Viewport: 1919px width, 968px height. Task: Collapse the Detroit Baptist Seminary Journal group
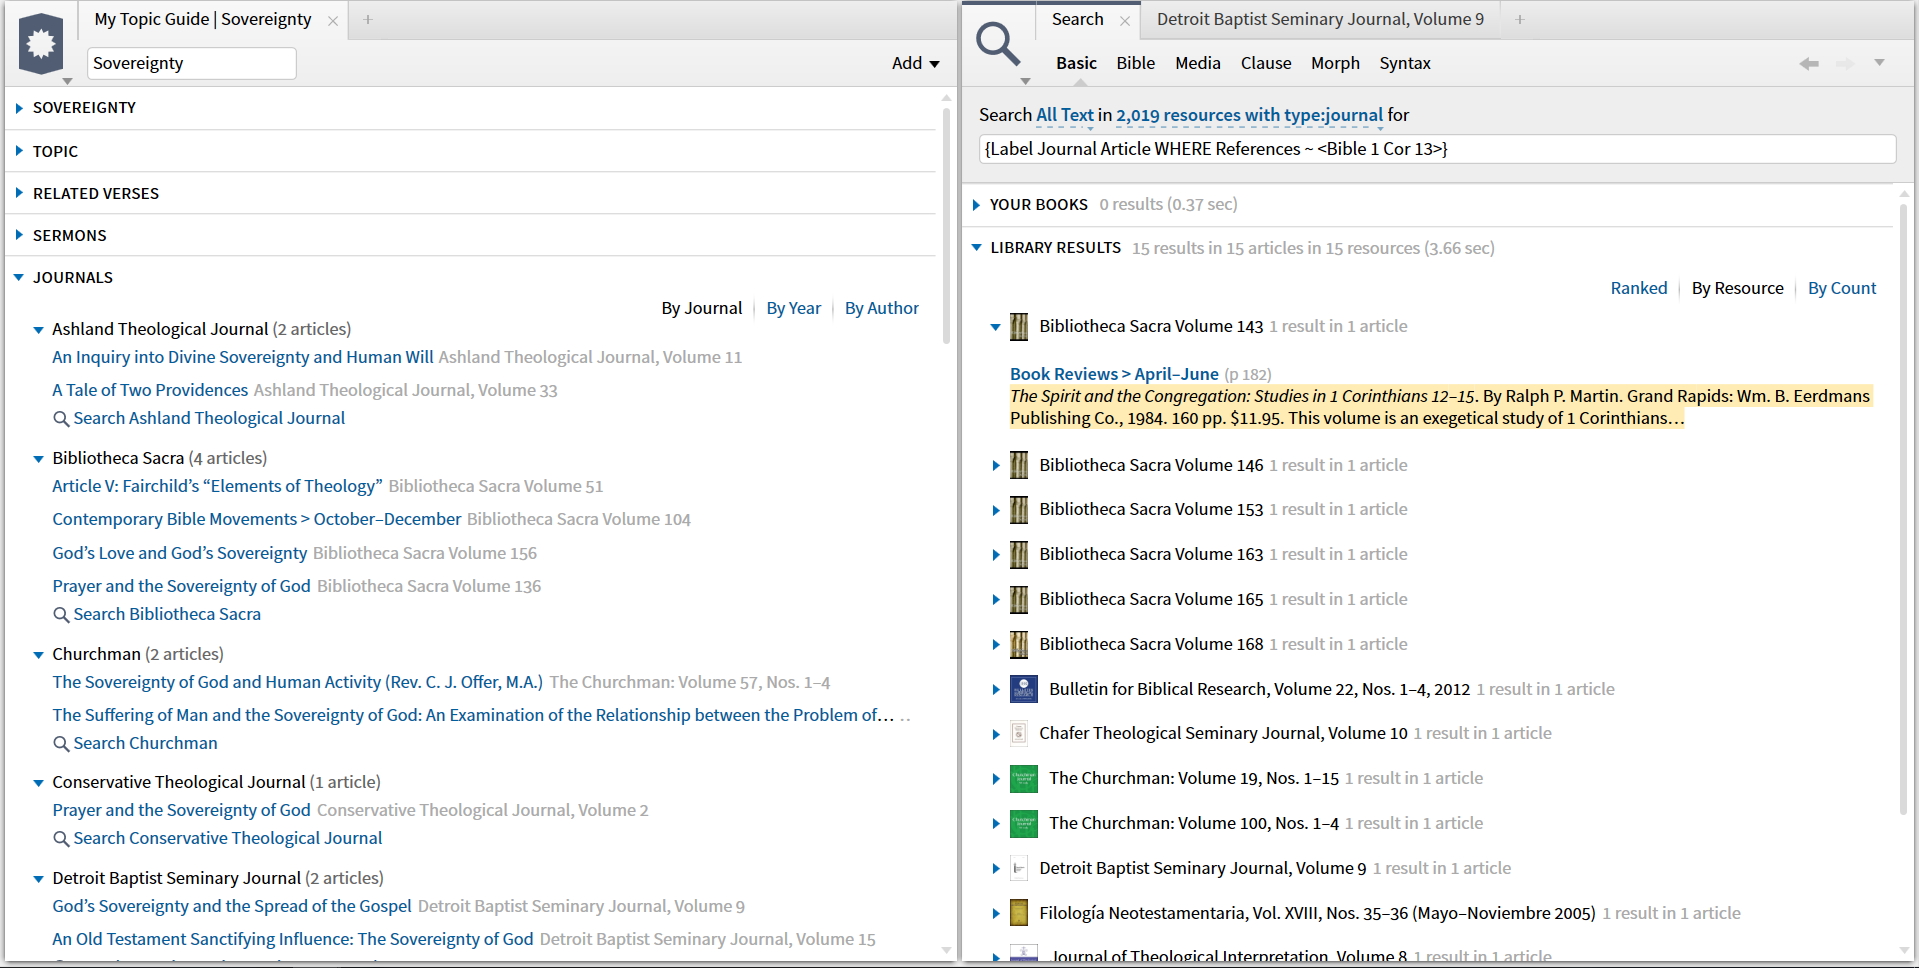click(x=38, y=879)
